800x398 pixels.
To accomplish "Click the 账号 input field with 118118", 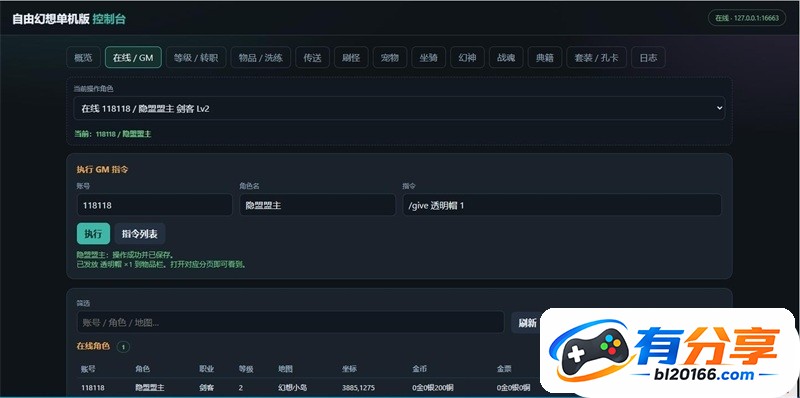I will click(x=155, y=205).
